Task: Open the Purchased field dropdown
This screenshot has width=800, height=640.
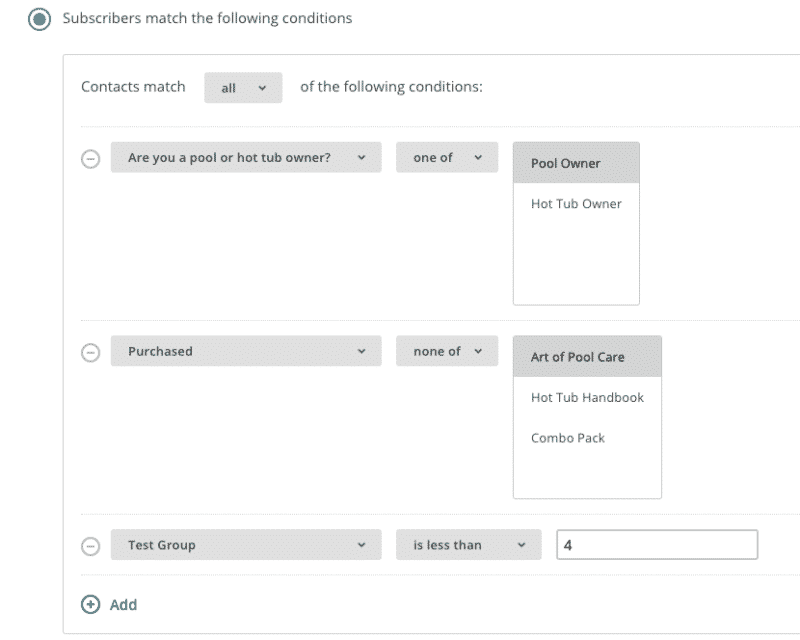Action: [x=247, y=351]
